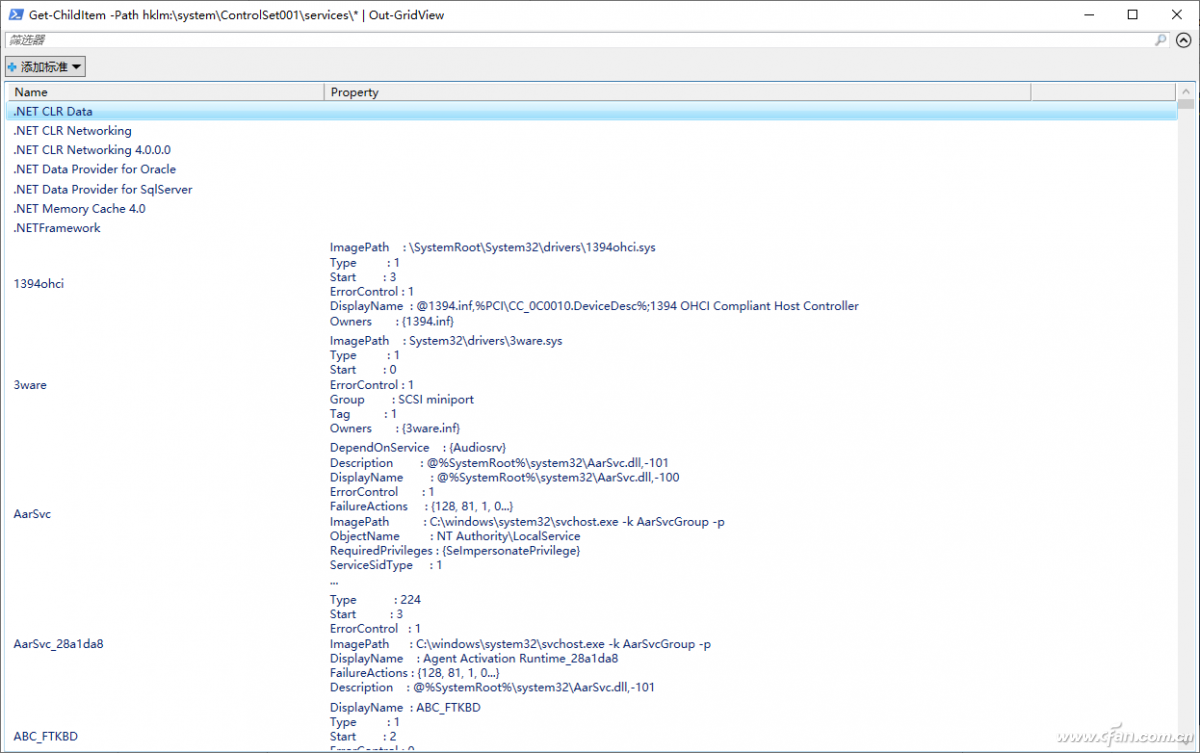This screenshot has height=753, width=1200.
Task: Select the .NETFramework row
Action: tap(57, 228)
